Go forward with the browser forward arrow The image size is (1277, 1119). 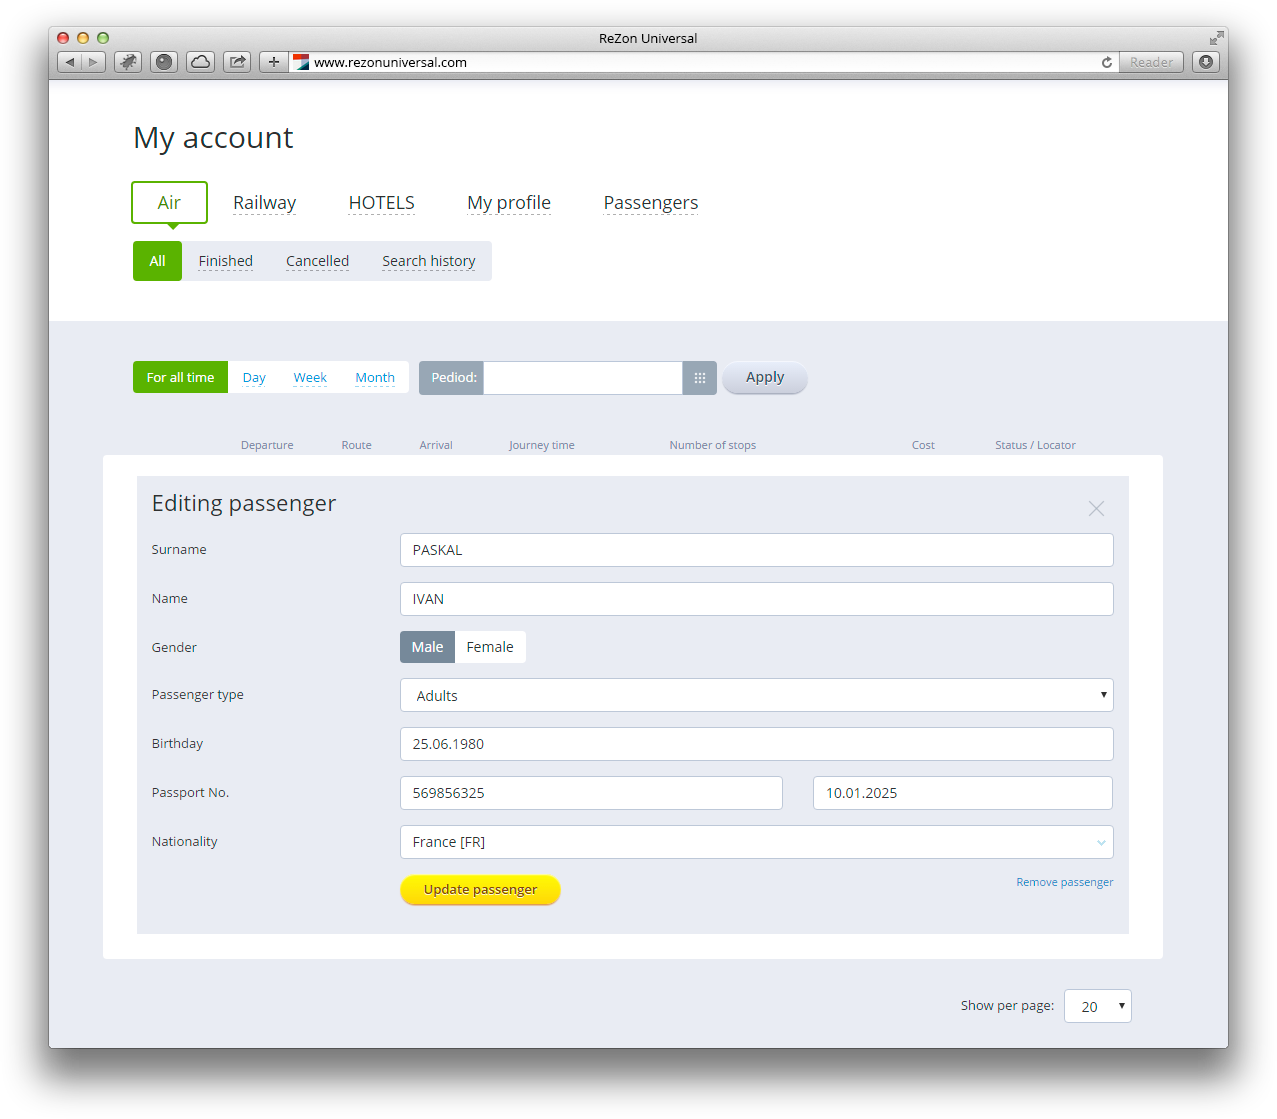[x=93, y=62]
